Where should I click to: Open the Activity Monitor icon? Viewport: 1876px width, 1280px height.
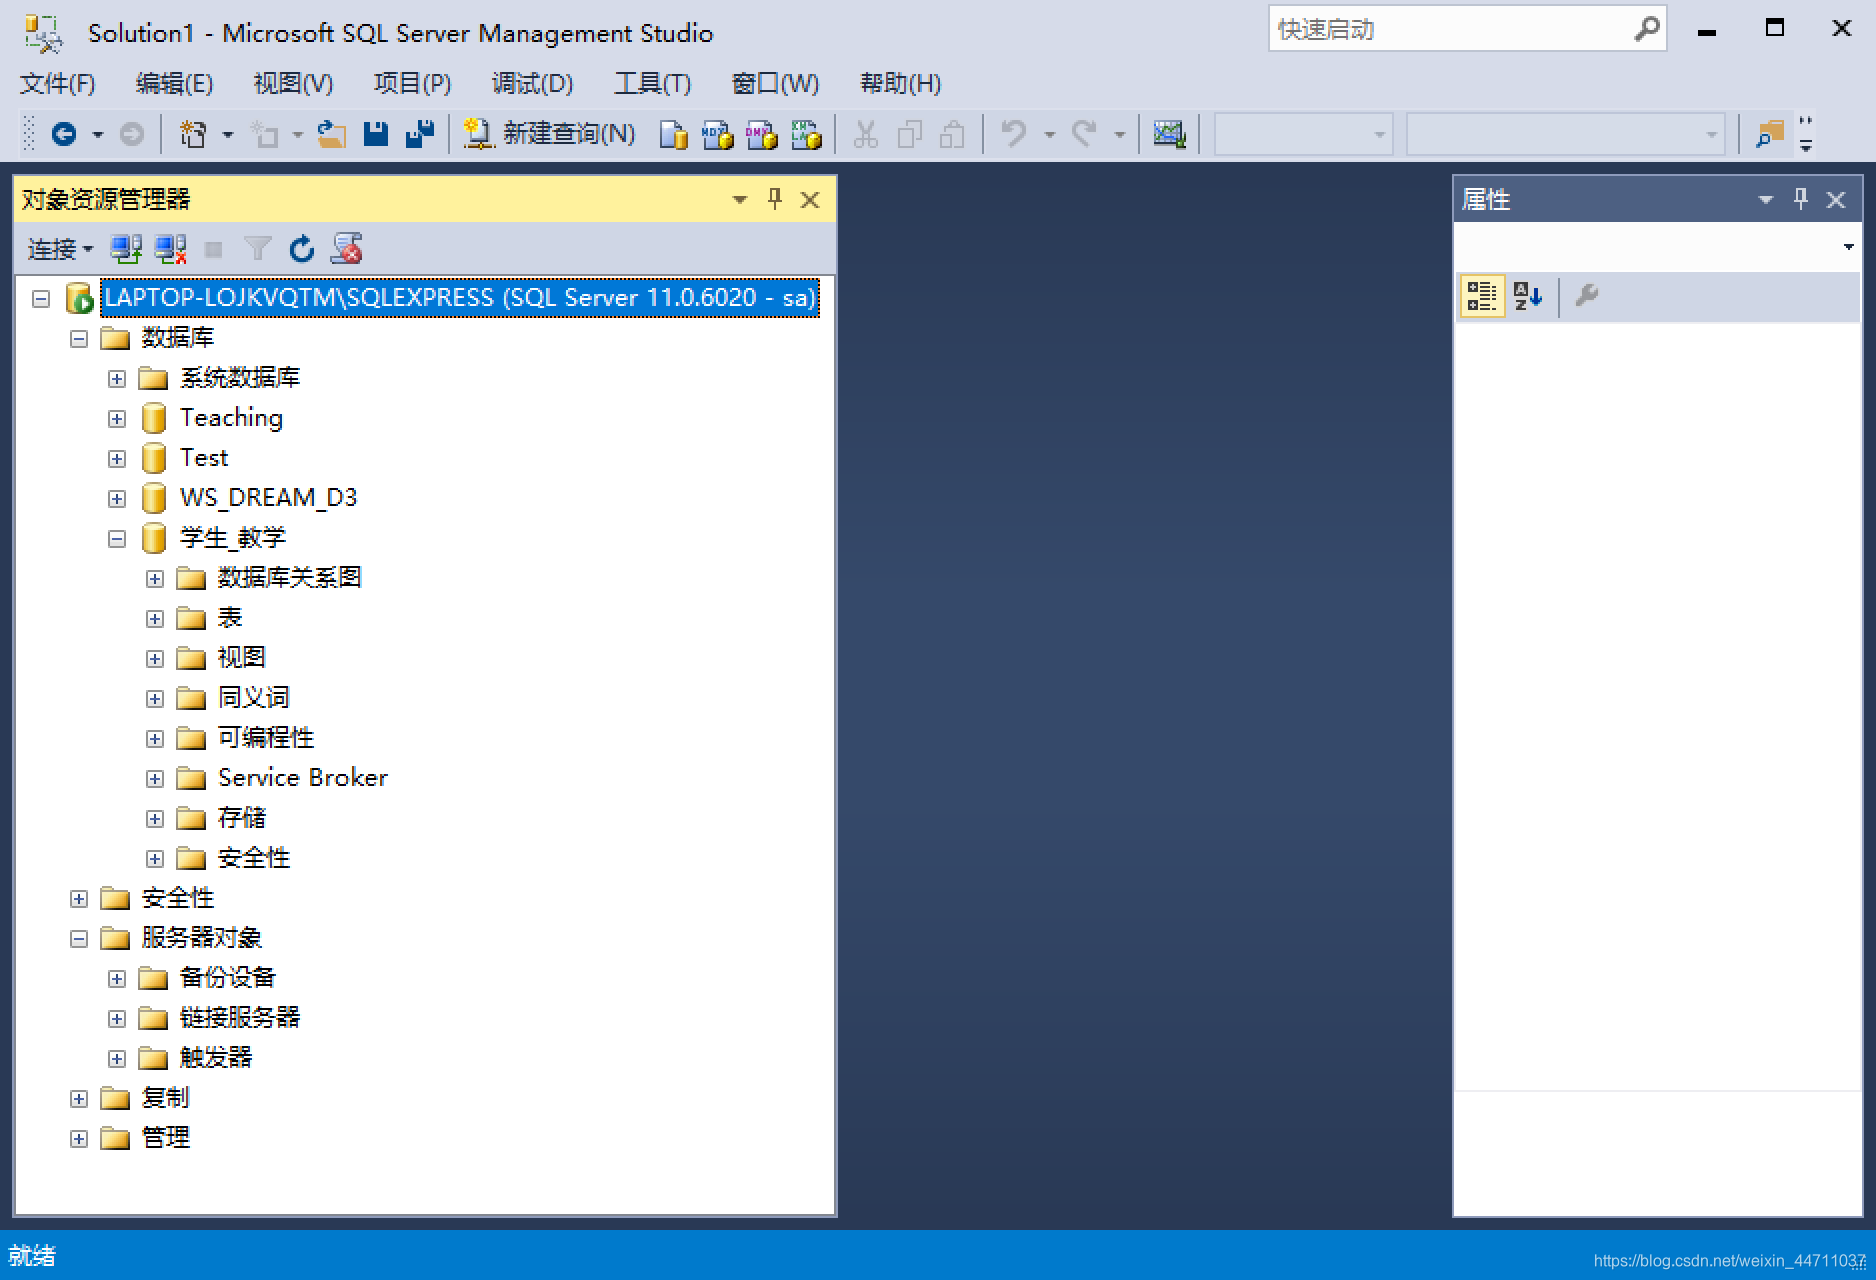1169,133
